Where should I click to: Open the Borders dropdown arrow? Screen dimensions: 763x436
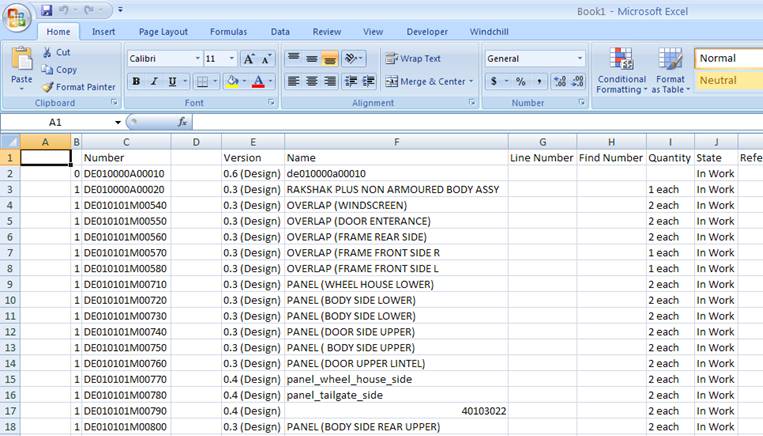pos(215,81)
